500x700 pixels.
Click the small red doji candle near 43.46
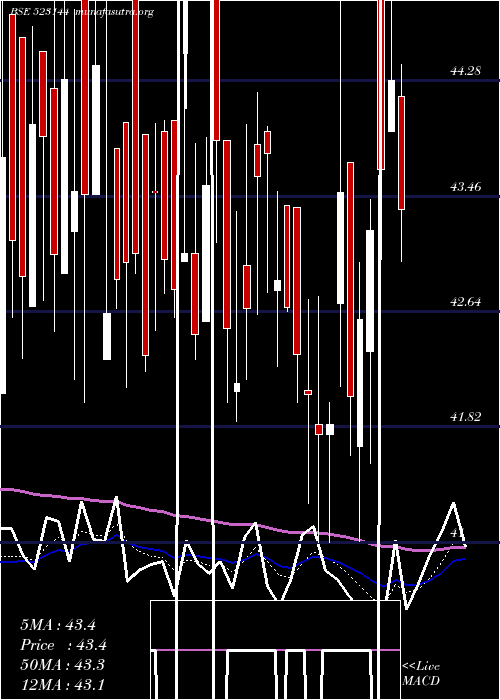coord(155,192)
